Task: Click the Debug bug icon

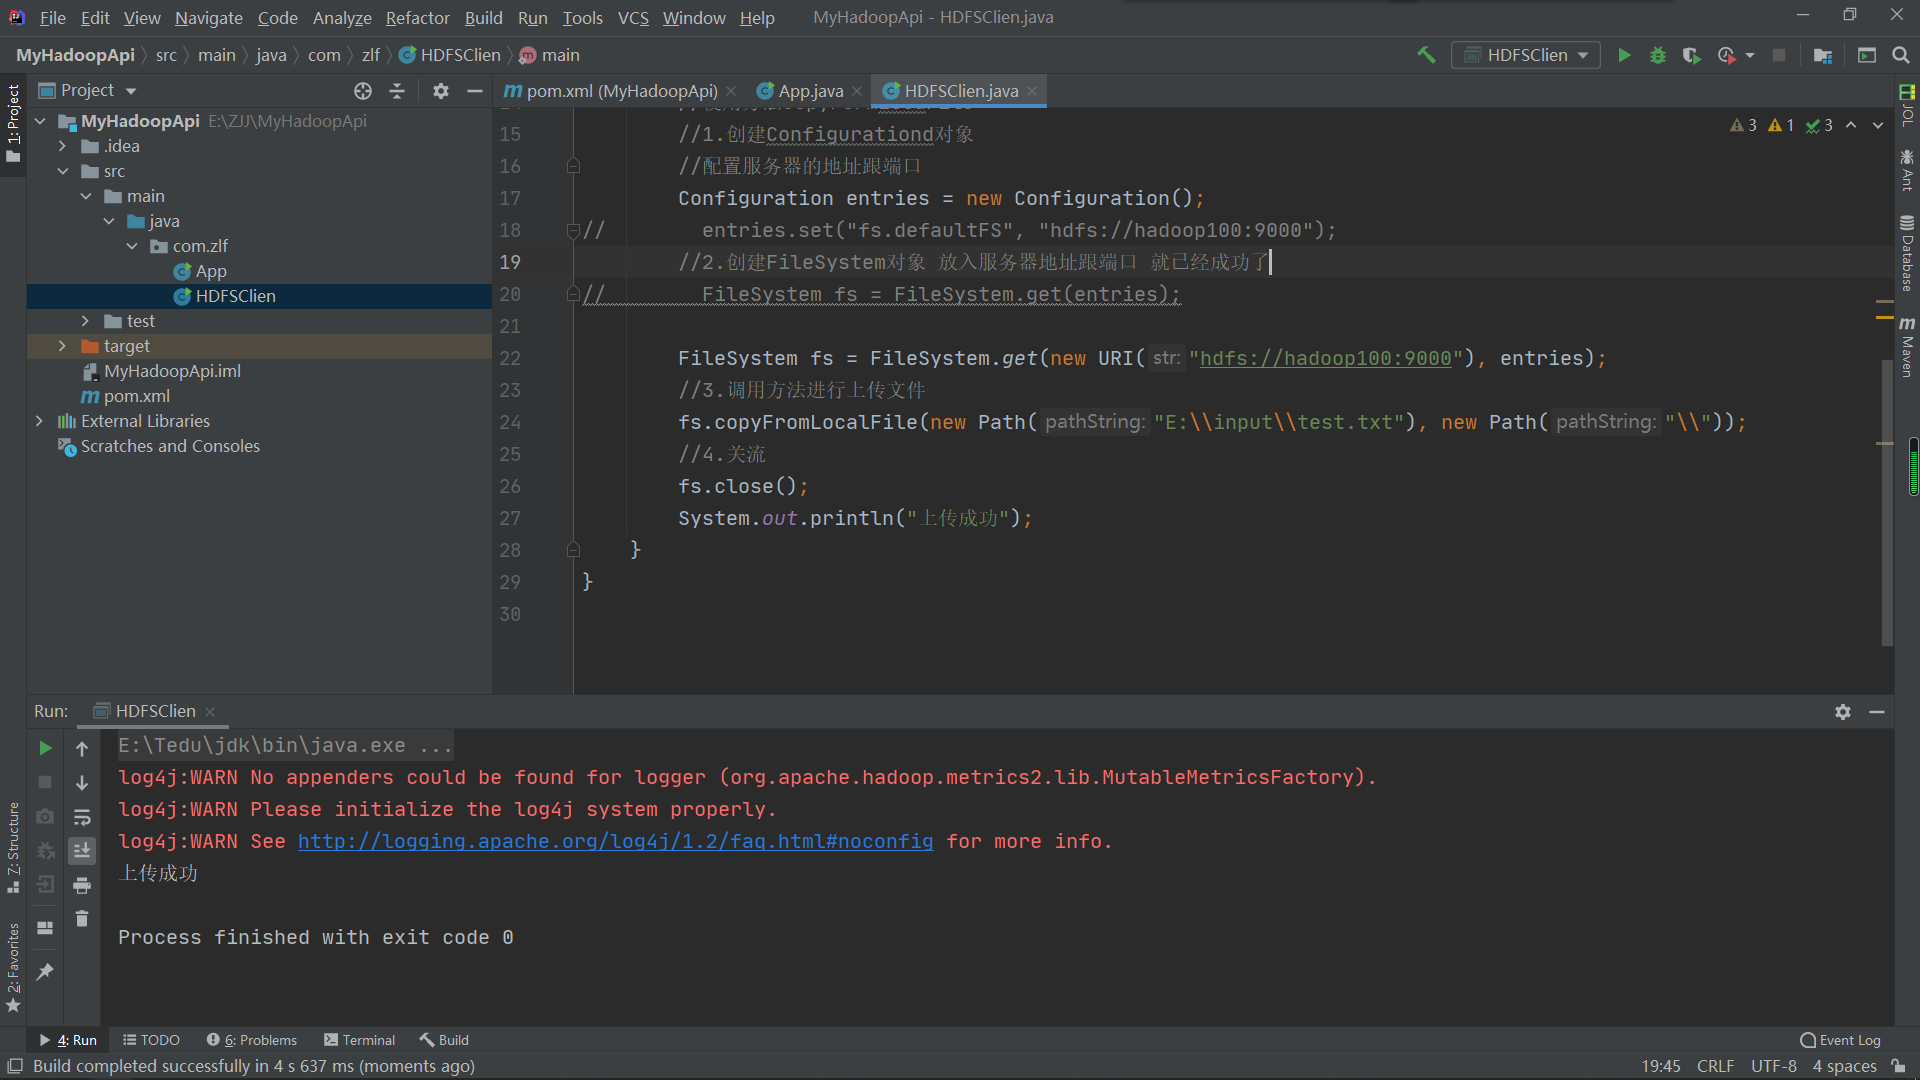Action: [x=1658, y=55]
